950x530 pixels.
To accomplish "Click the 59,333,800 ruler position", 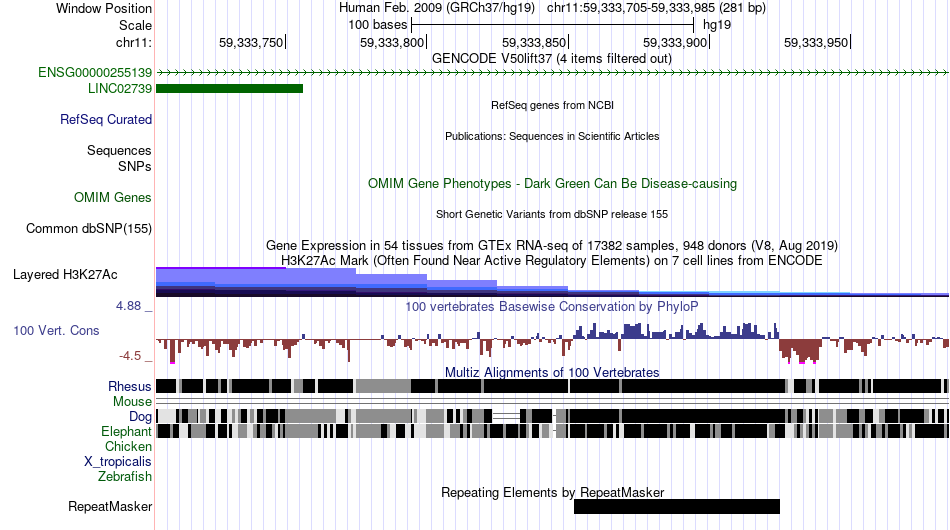I will point(393,42).
